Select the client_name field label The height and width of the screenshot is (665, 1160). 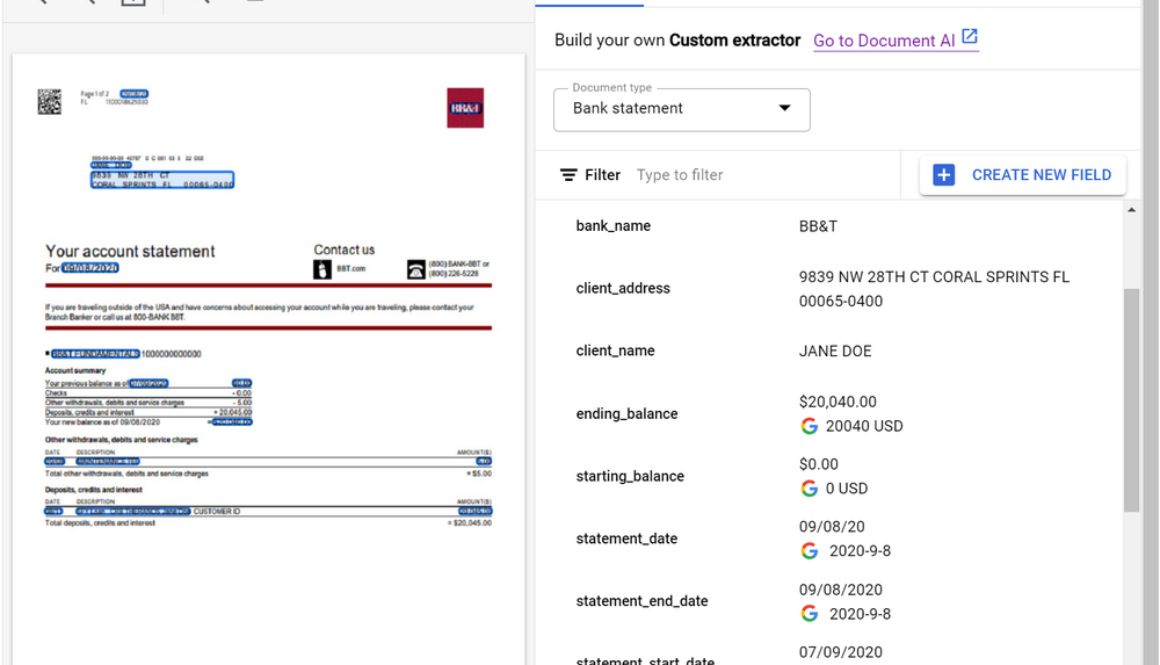[615, 351]
